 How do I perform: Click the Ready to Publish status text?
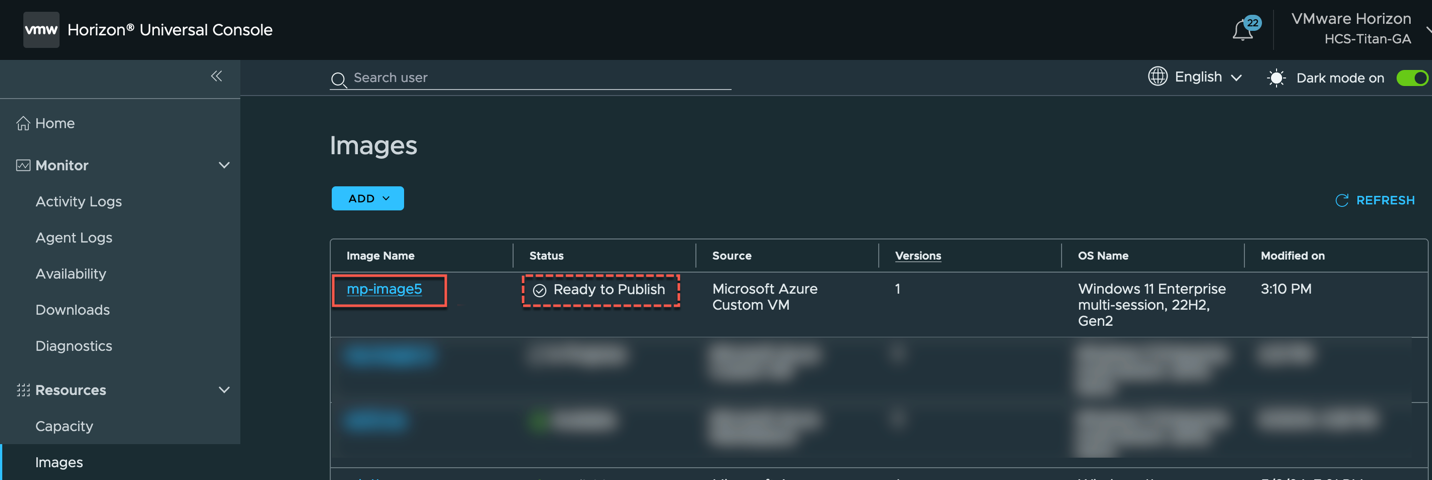(609, 289)
